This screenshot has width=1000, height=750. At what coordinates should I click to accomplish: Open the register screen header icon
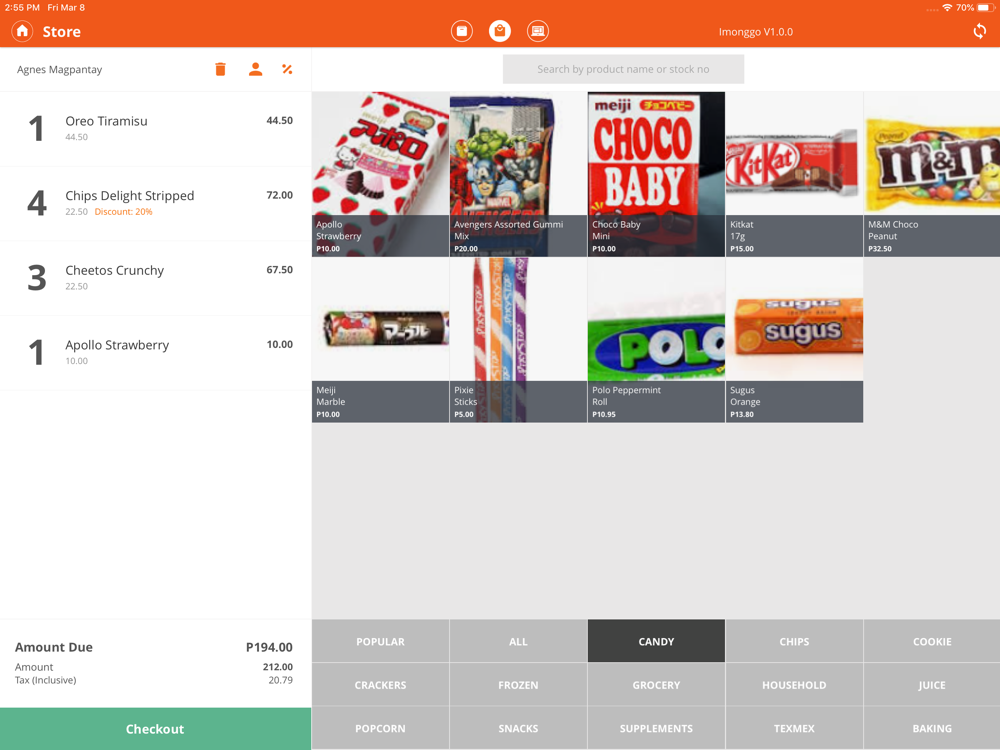click(x=538, y=31)
